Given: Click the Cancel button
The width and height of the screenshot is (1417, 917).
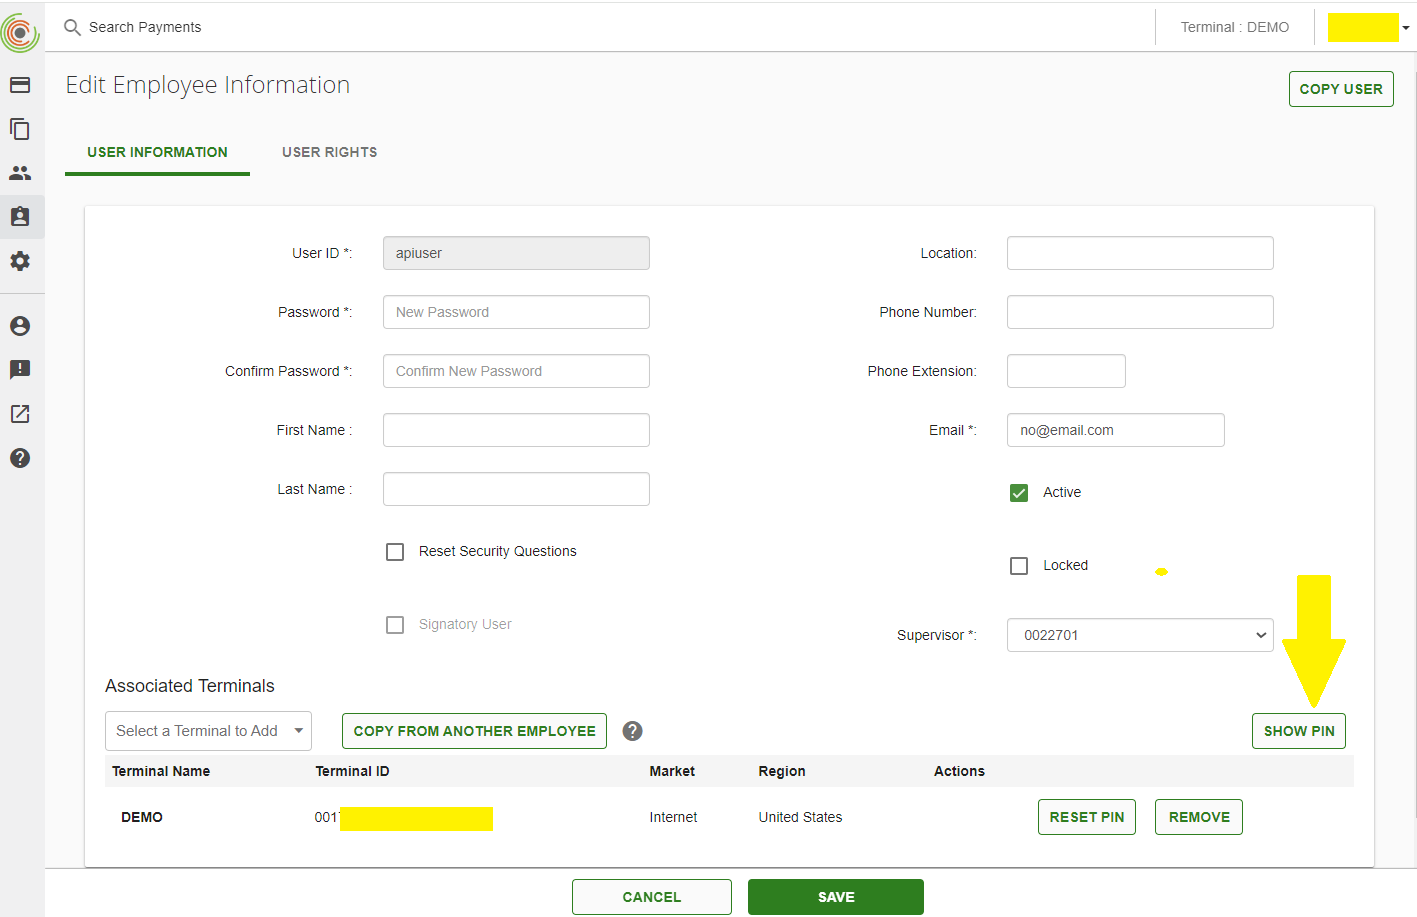Looking at the screenshot, I should click(x=652, y=897).
